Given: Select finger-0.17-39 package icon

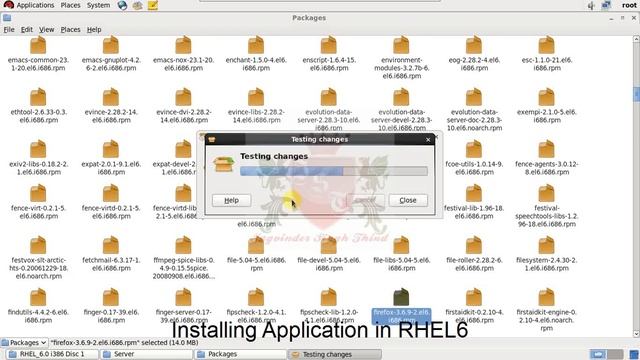Looking at the screenshot, I should [111, 297].
